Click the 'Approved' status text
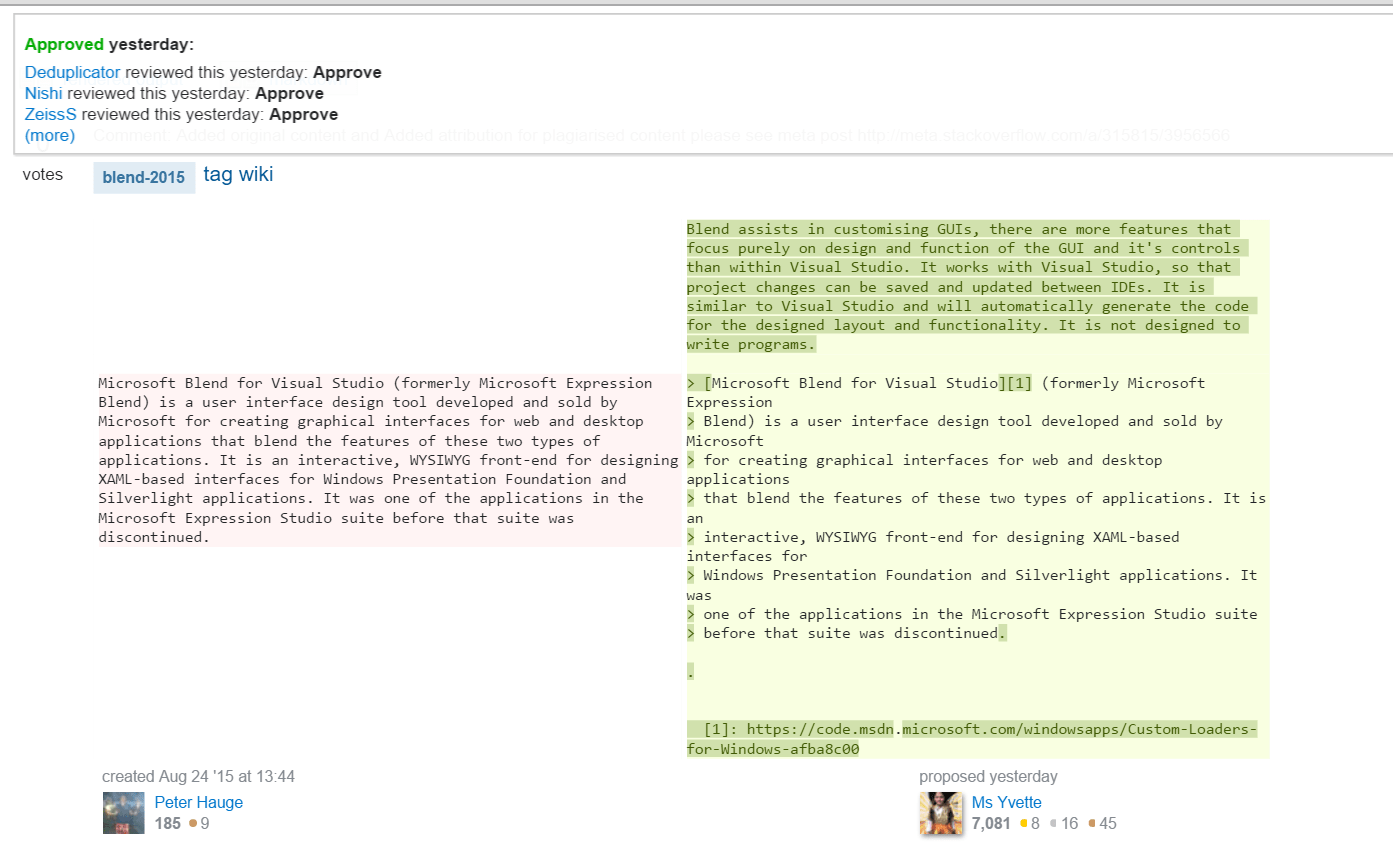1393x851 pixels. tap(64, 44)
